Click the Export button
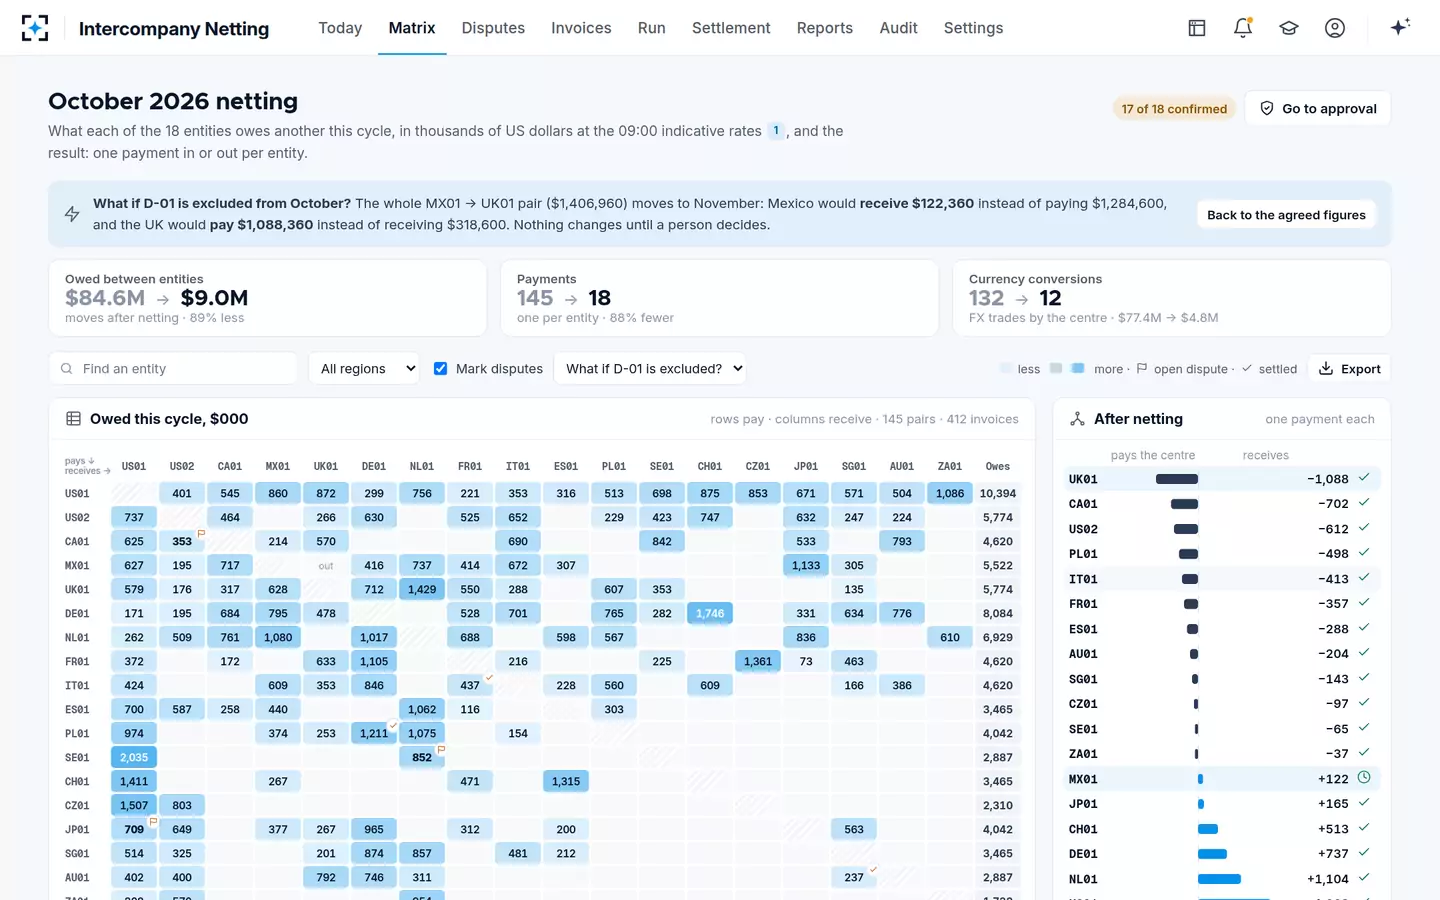The image size is (1440, 900). point(1349,369)
